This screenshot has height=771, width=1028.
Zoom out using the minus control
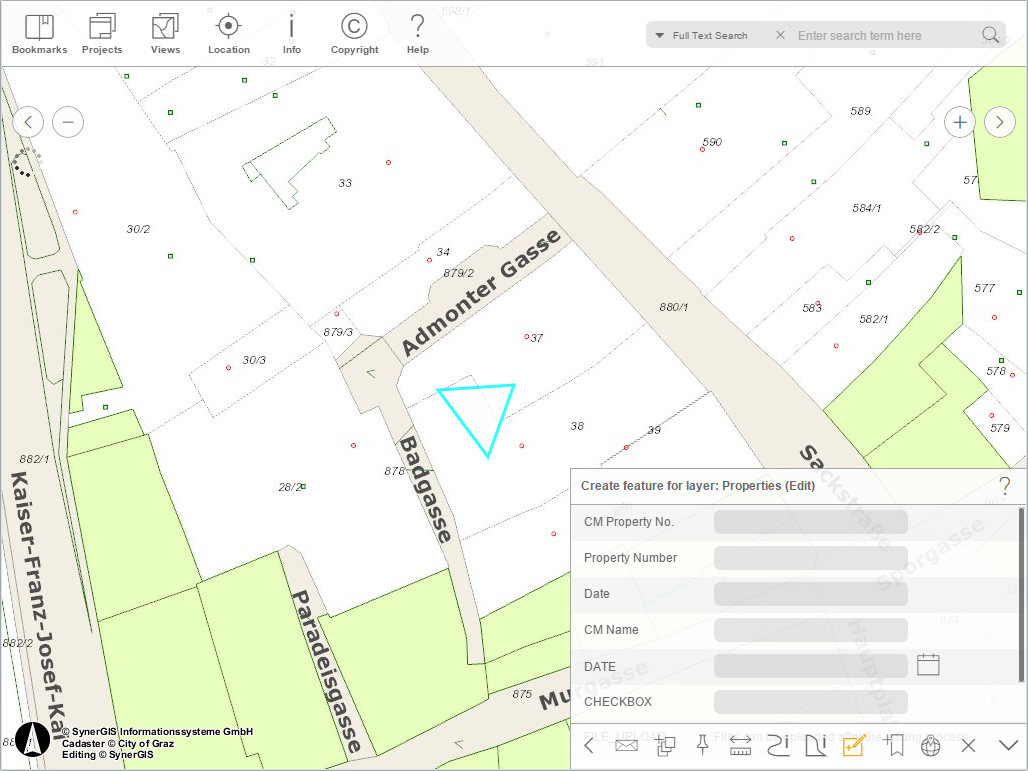[x=68, y=121]
